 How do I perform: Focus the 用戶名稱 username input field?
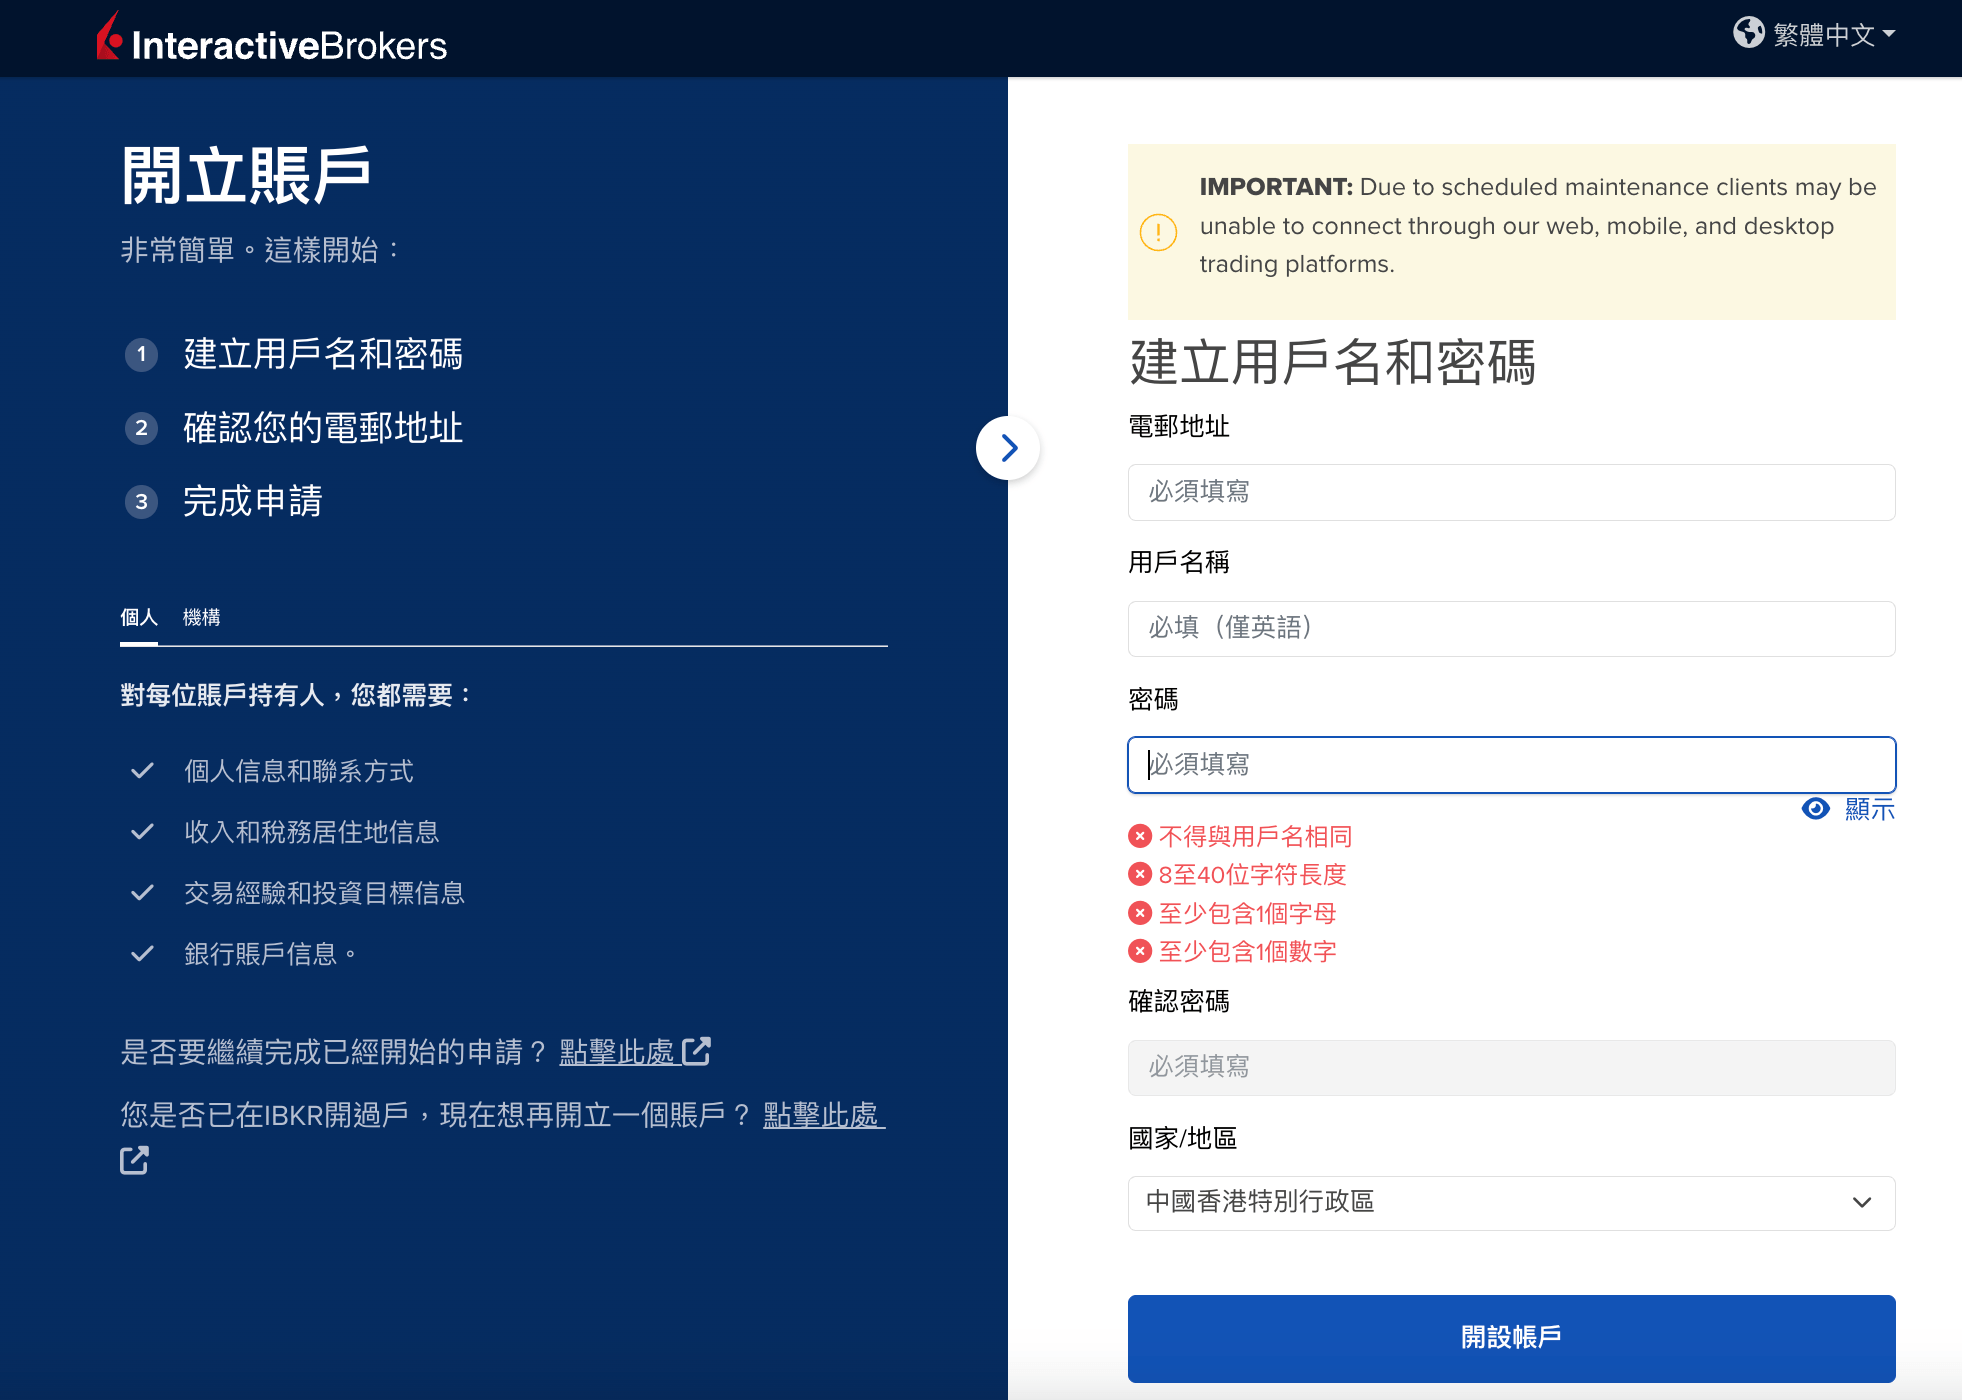coord(1511,629)
